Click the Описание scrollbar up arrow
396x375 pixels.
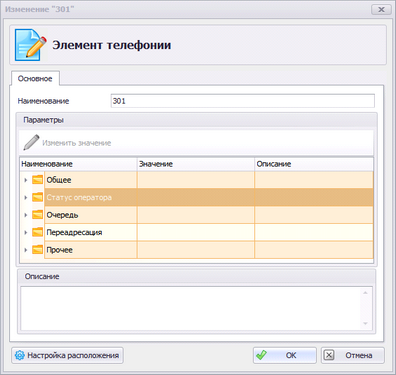point(366,293)
